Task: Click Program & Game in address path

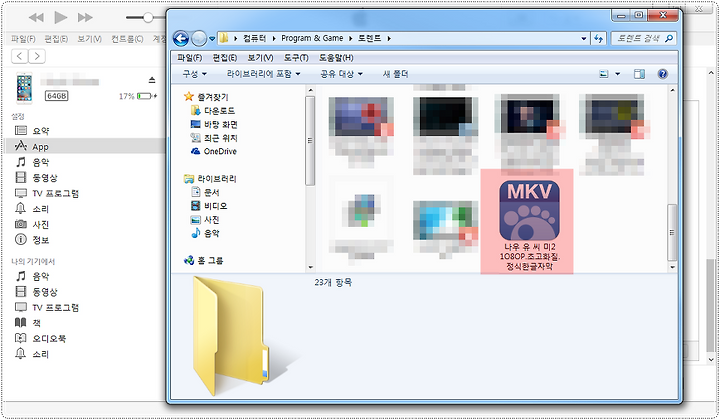Action: [x=312, y=39]
